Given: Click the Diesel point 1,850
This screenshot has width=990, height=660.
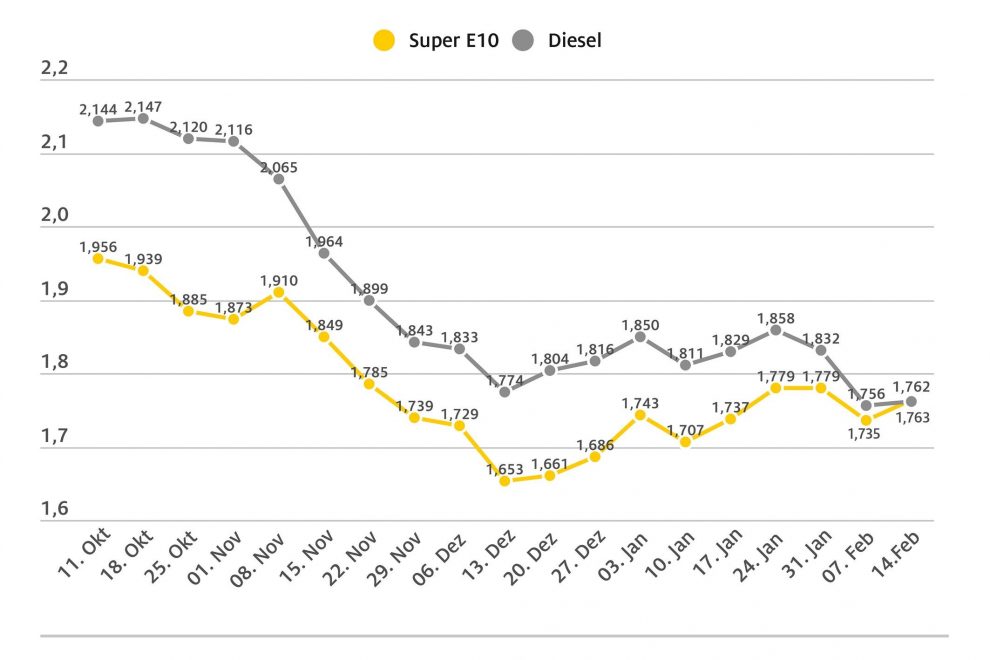Looking at the screenshot, I should tap(640, 336).
